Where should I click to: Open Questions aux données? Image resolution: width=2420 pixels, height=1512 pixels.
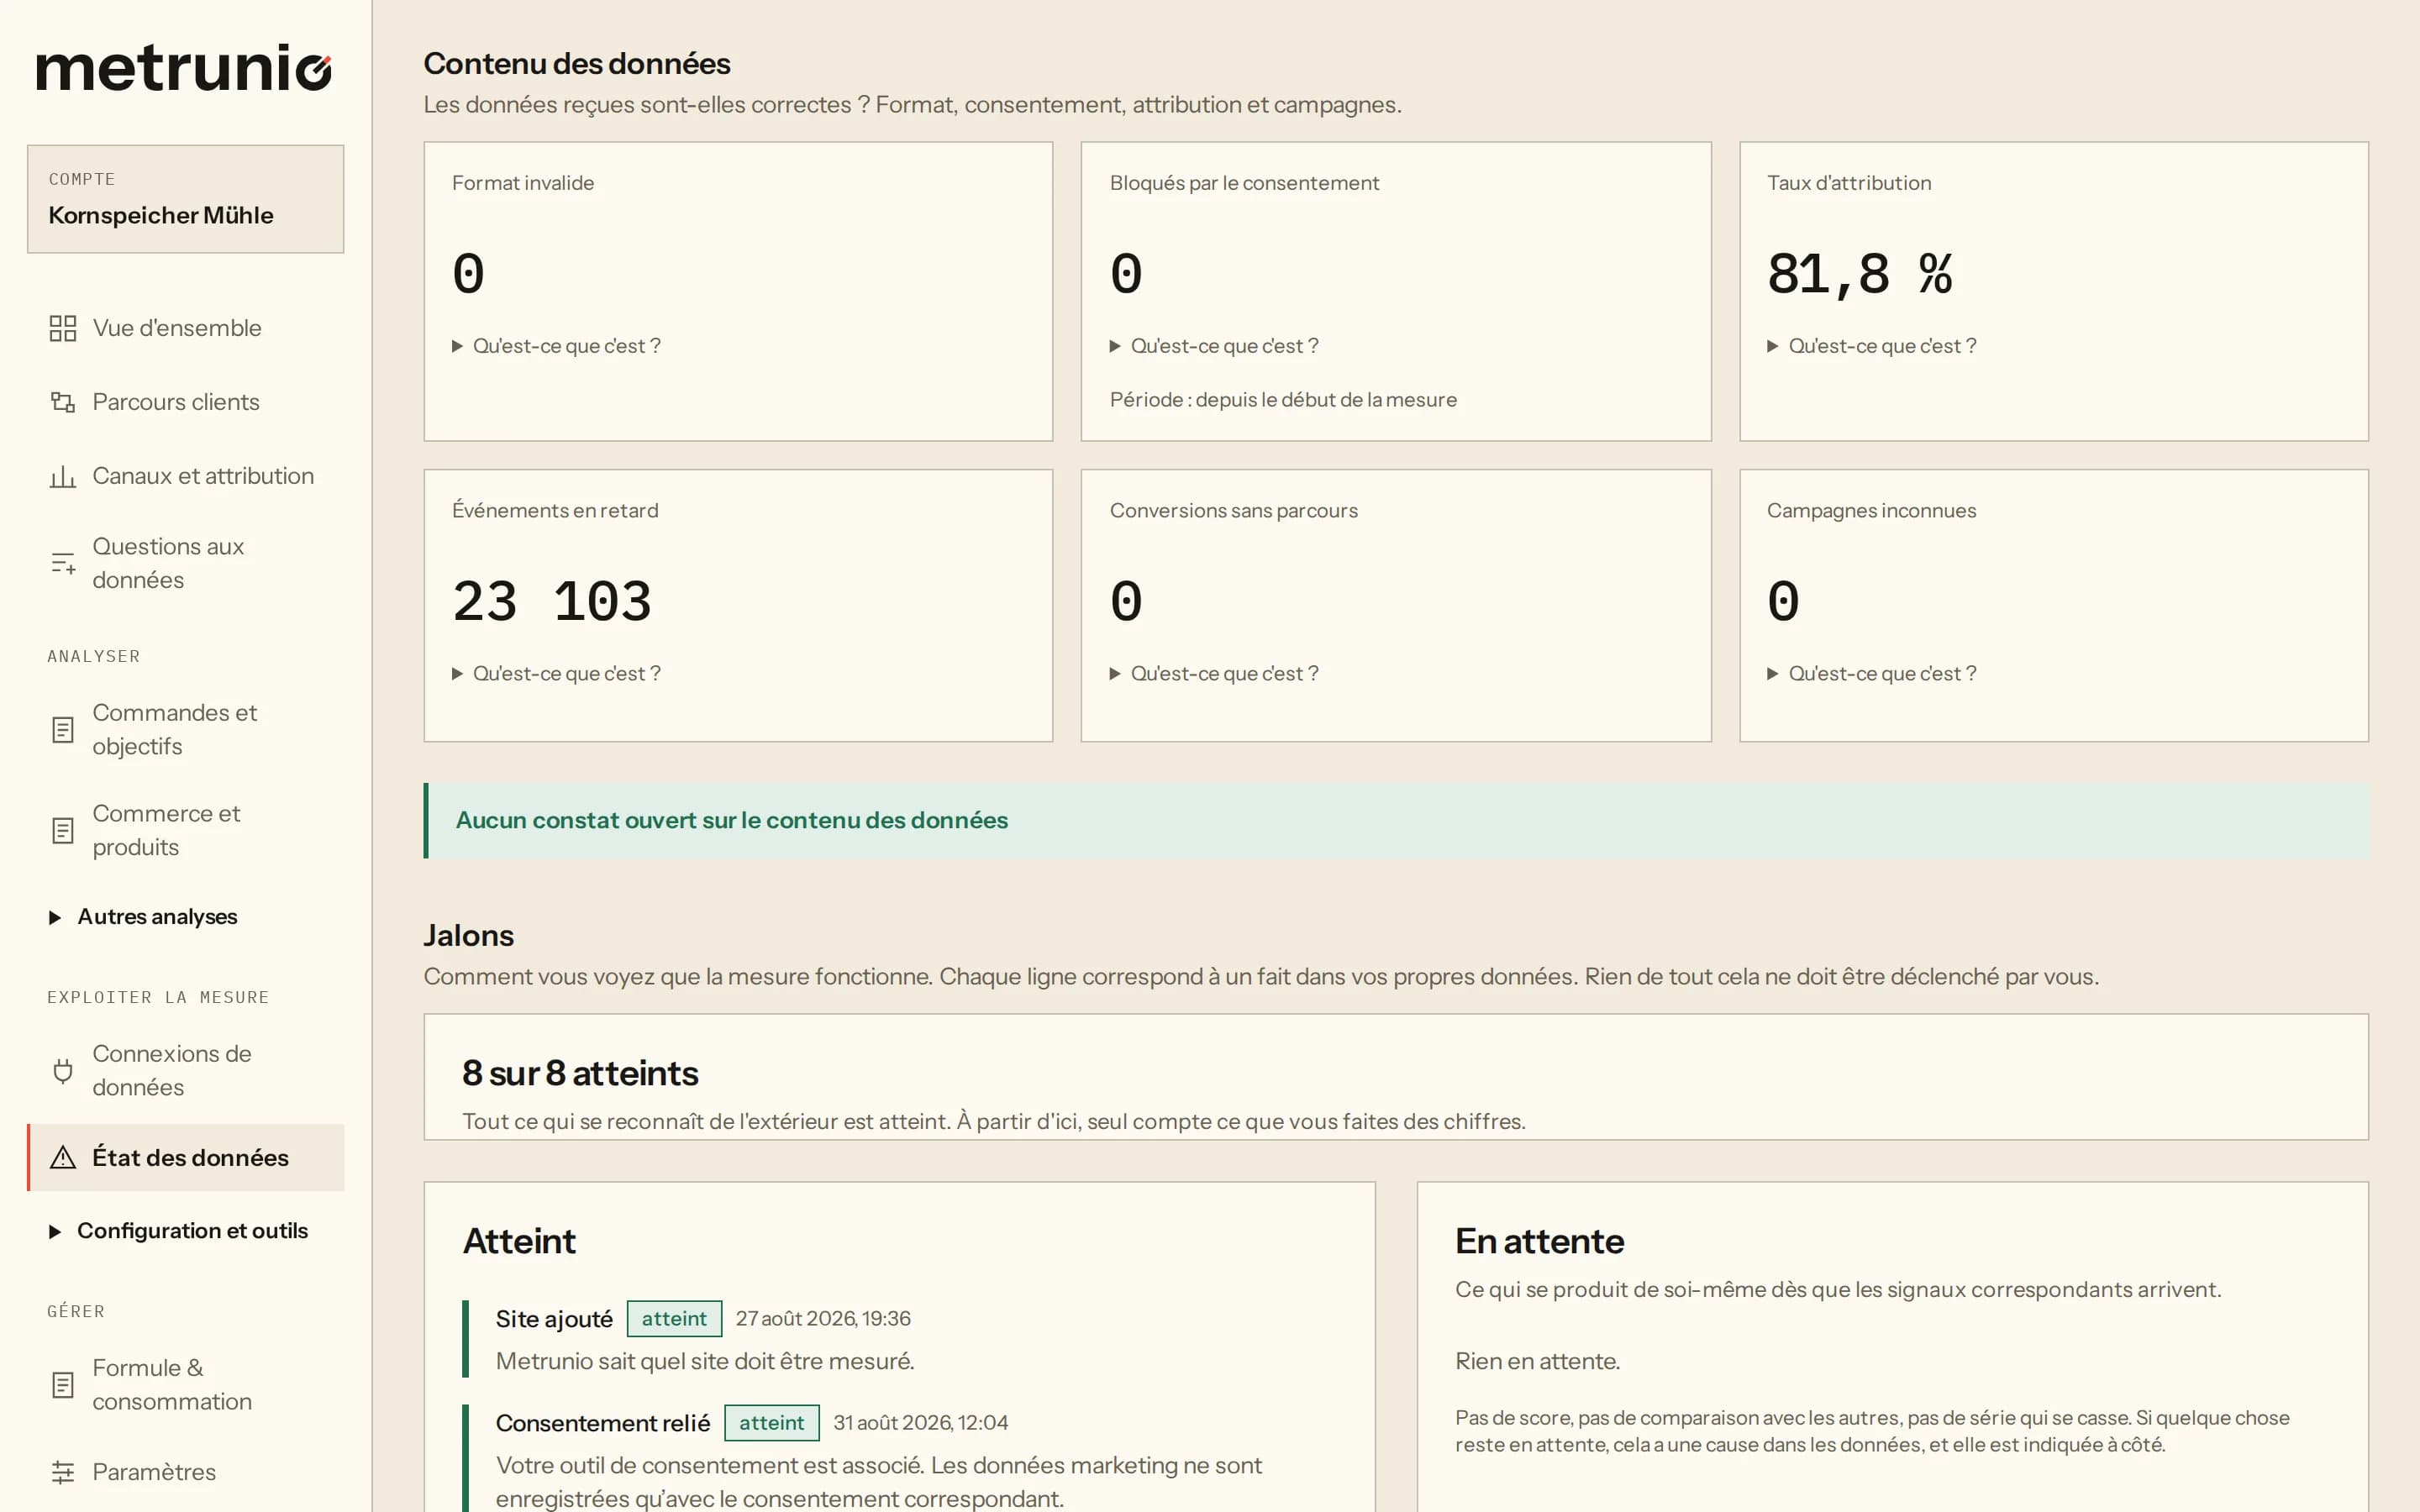(x=186, y=563)
